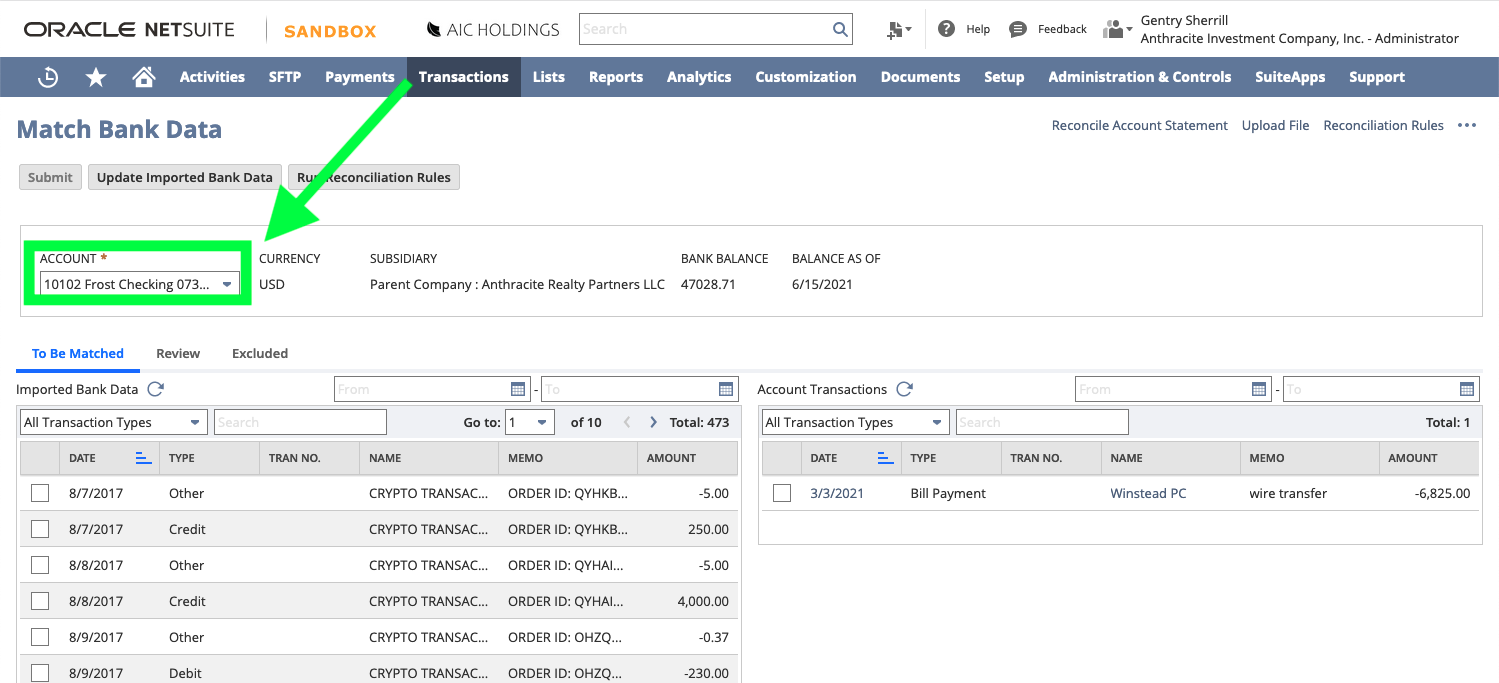Open the Lists menu
The image size is (1499, 683).
point(549,77)
